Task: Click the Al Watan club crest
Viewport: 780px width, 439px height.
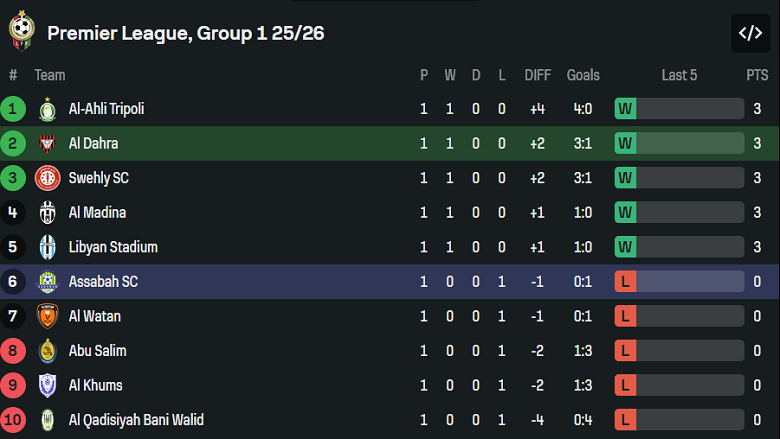Action: coord(48,317)
